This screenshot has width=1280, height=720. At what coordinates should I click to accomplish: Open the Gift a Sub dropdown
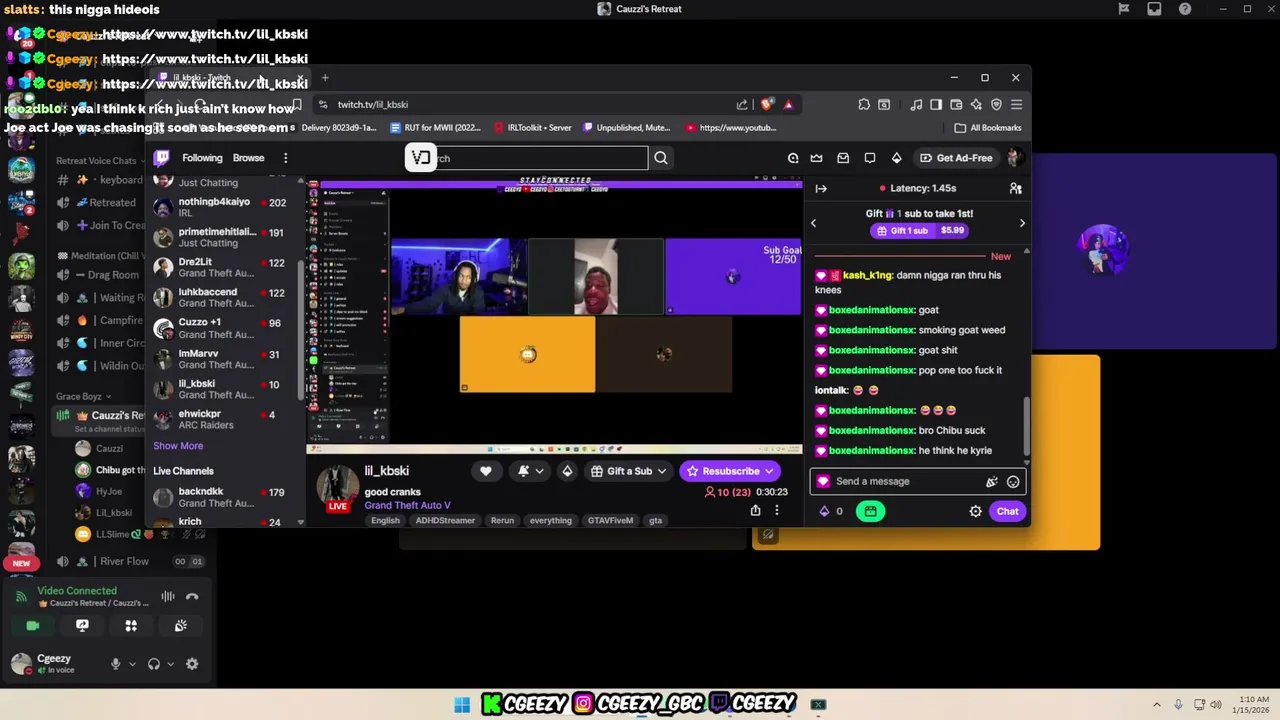629,471
